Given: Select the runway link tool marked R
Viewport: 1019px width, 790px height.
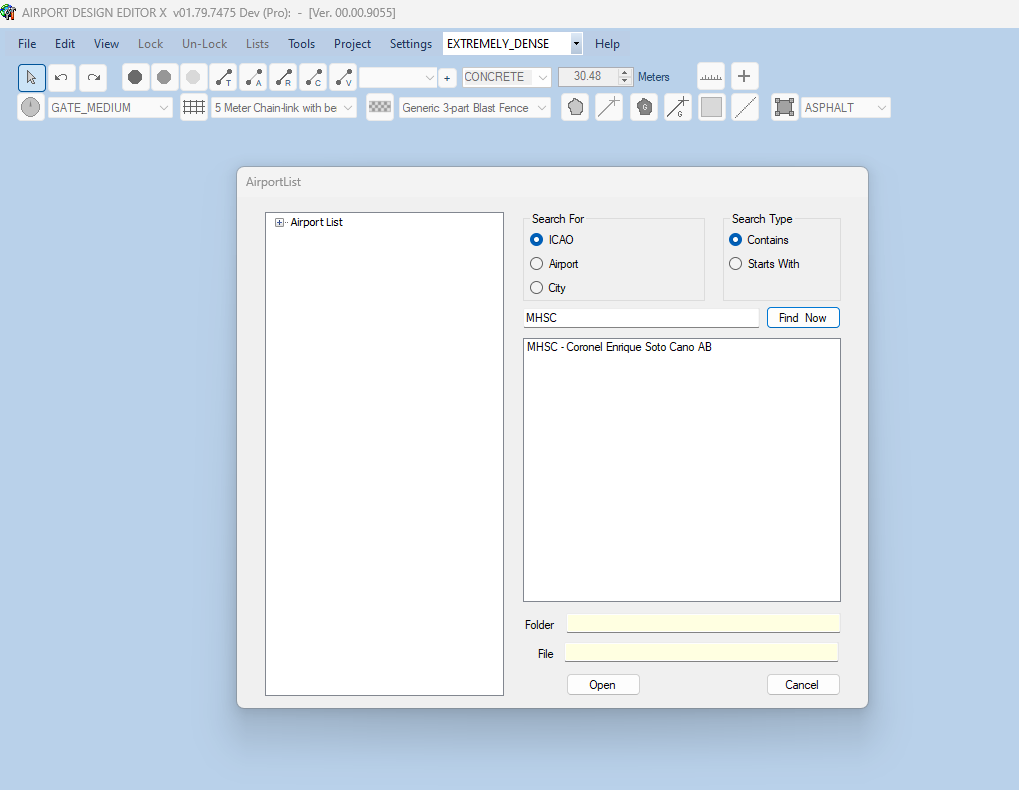Looking at the screenshot, I should coord(284,77).
